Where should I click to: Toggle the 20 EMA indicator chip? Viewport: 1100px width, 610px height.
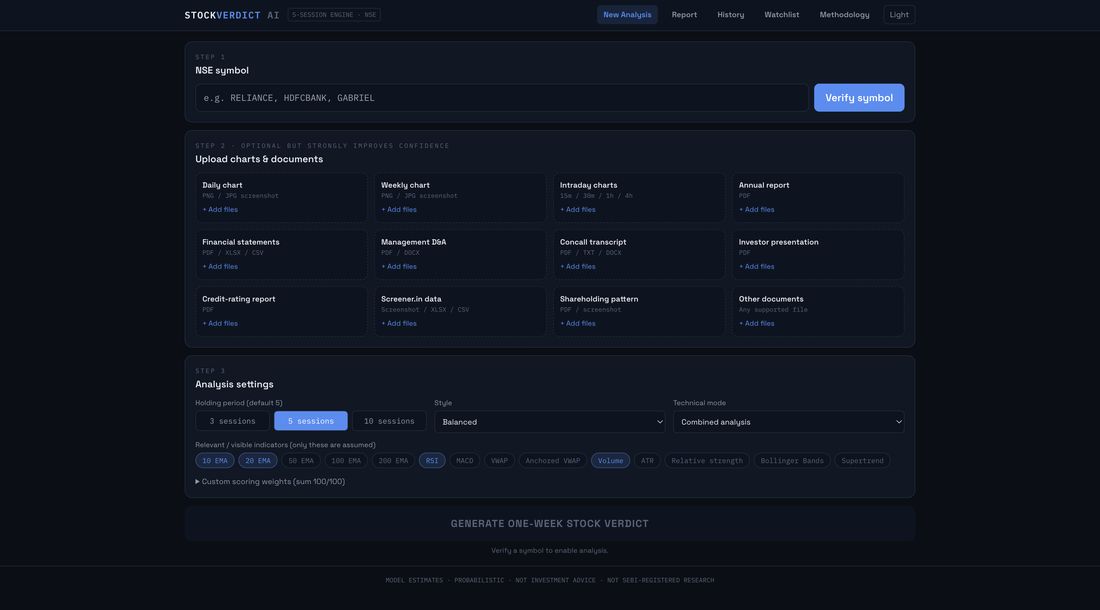(257, 461)
